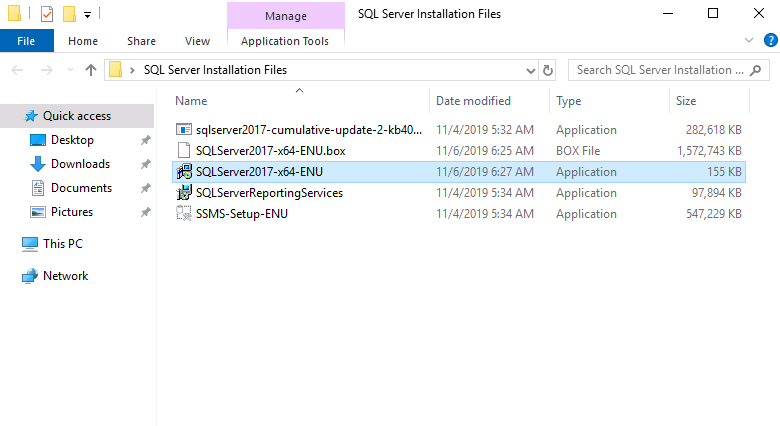
Task: Switch to the View ribbon tab
Action: tap(197, 41)
